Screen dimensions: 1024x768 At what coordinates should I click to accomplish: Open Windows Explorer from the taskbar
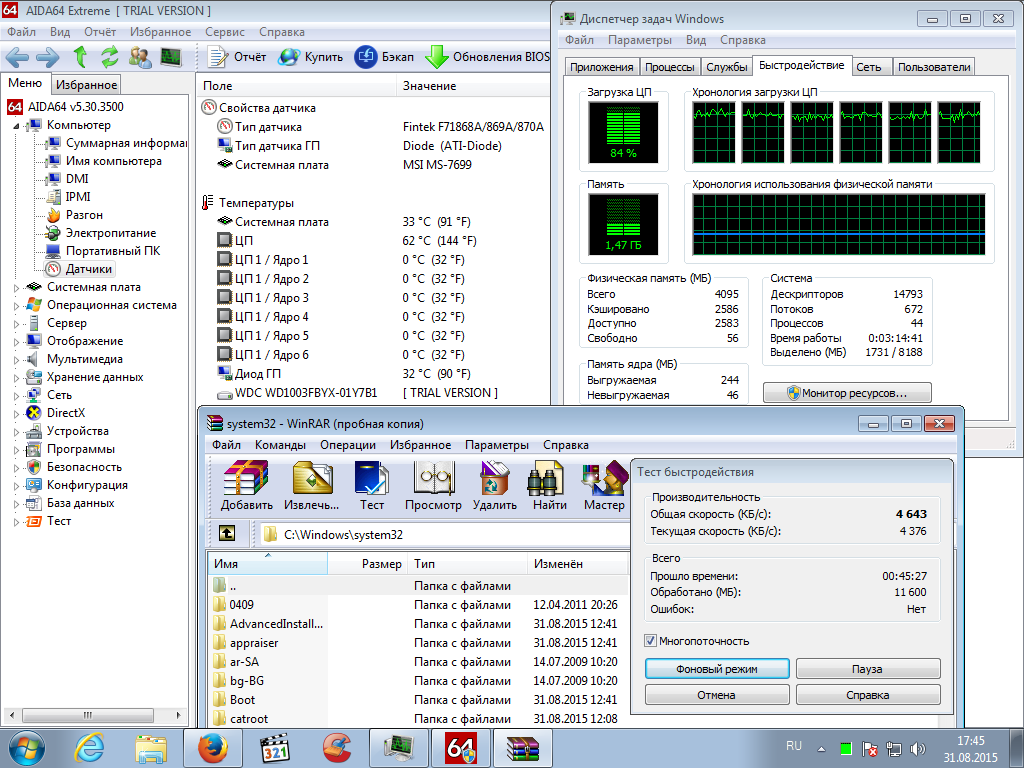150,748
